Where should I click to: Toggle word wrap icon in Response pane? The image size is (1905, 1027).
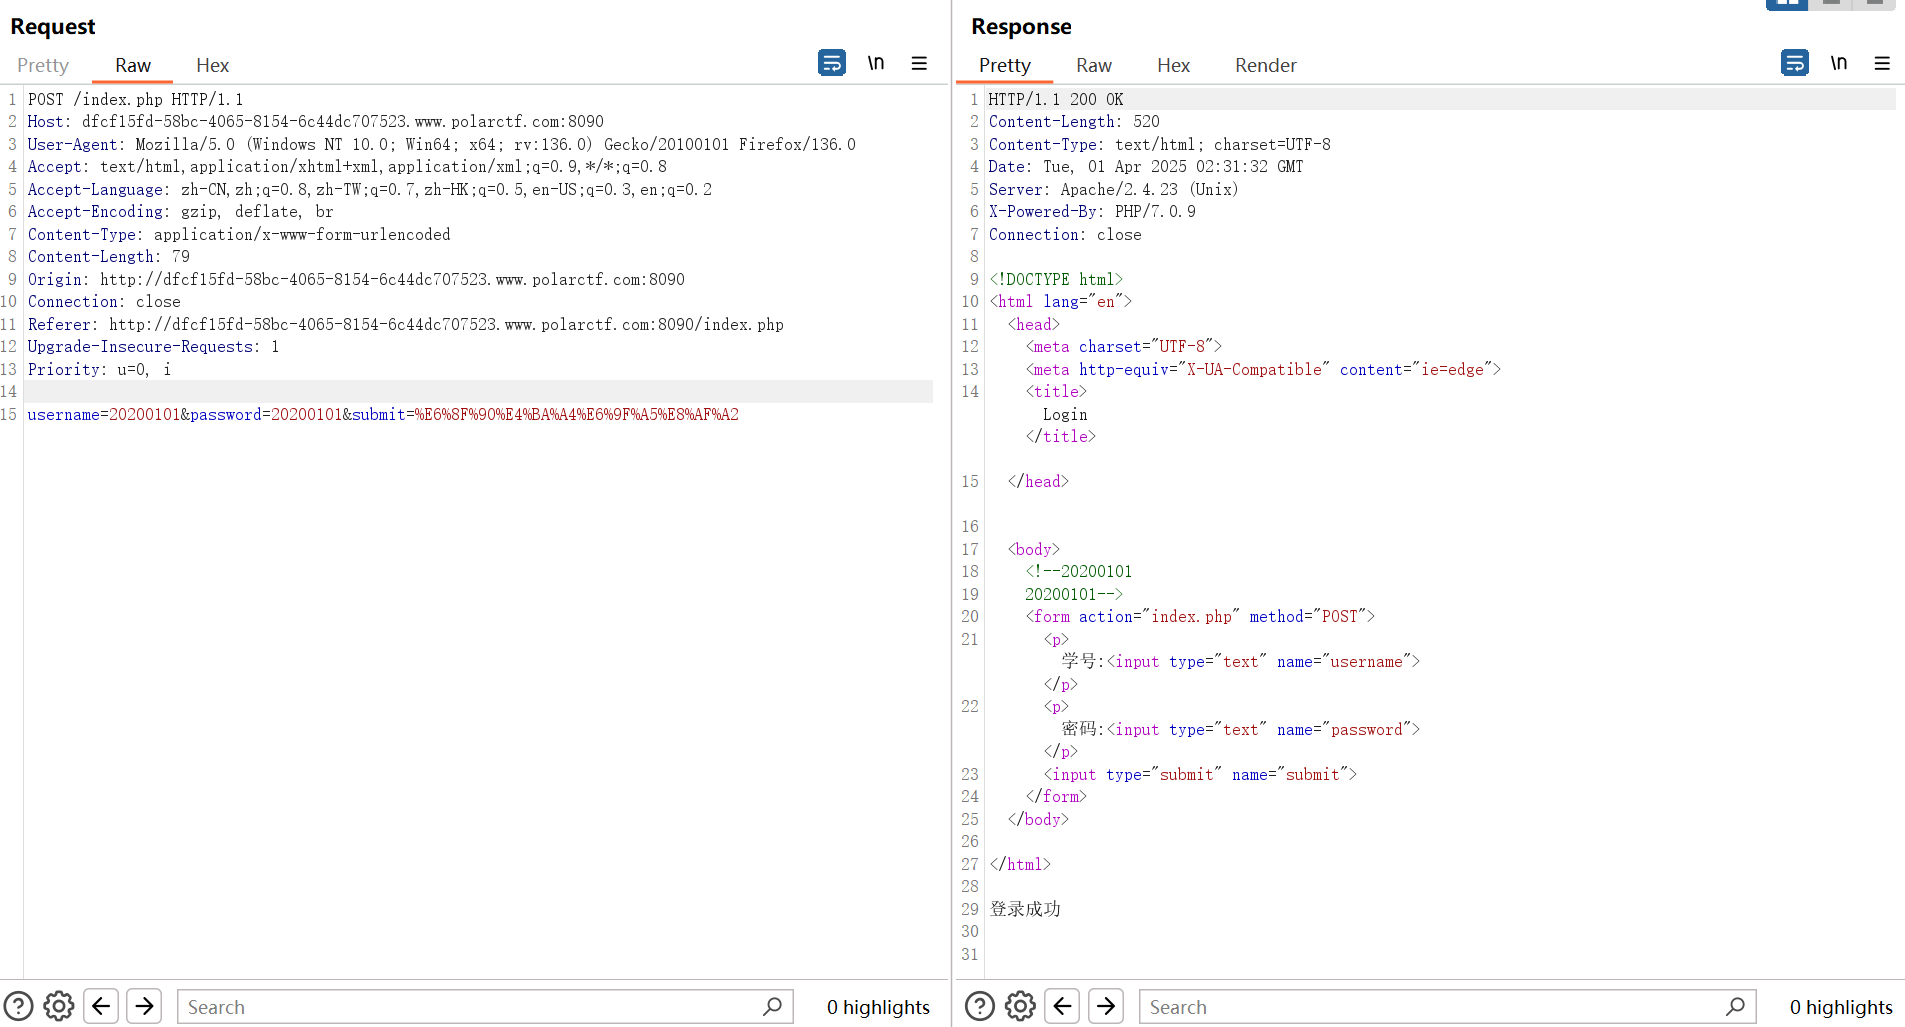tap(1794, 63)
